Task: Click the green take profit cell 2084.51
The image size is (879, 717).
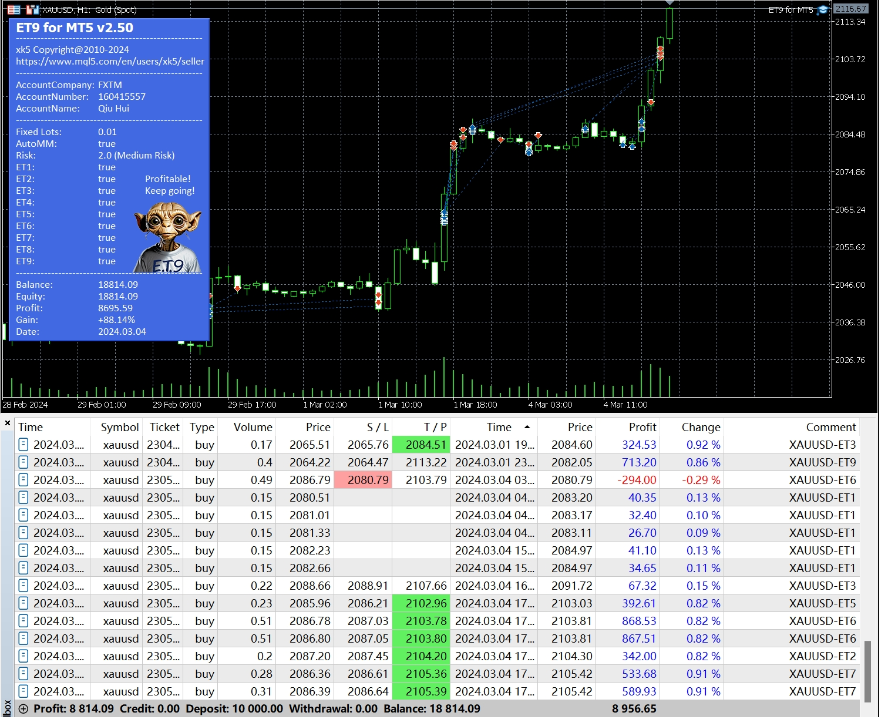Action: tap(421, 445)
